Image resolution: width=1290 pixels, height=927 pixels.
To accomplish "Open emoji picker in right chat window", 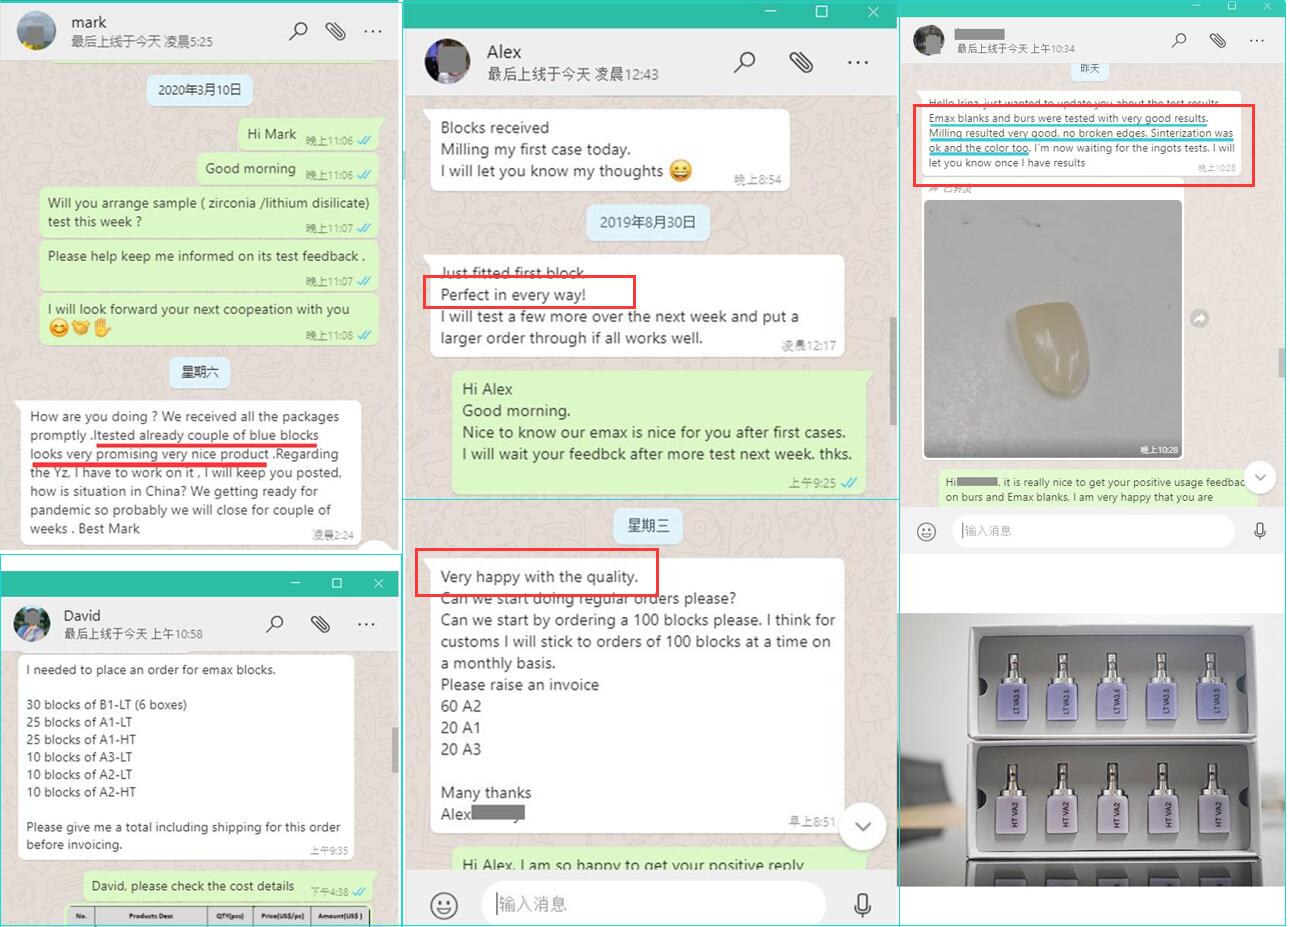I will 926,531.
